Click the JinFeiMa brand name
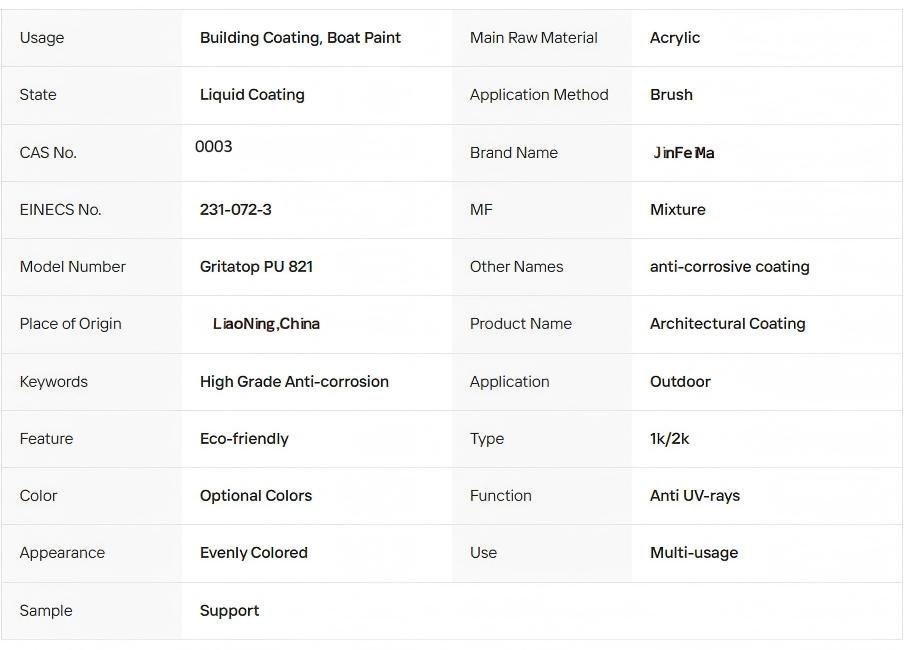Viewport: 911px width, 650px height. click(684, 153)
